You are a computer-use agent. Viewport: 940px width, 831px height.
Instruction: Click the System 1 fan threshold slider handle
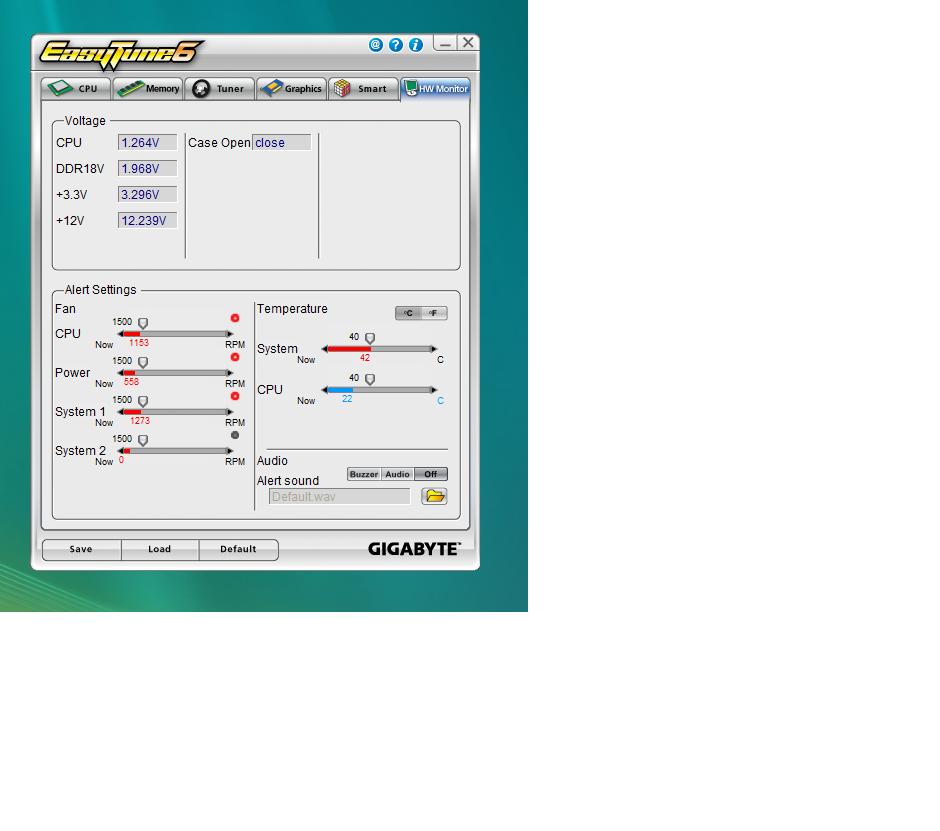143,401
